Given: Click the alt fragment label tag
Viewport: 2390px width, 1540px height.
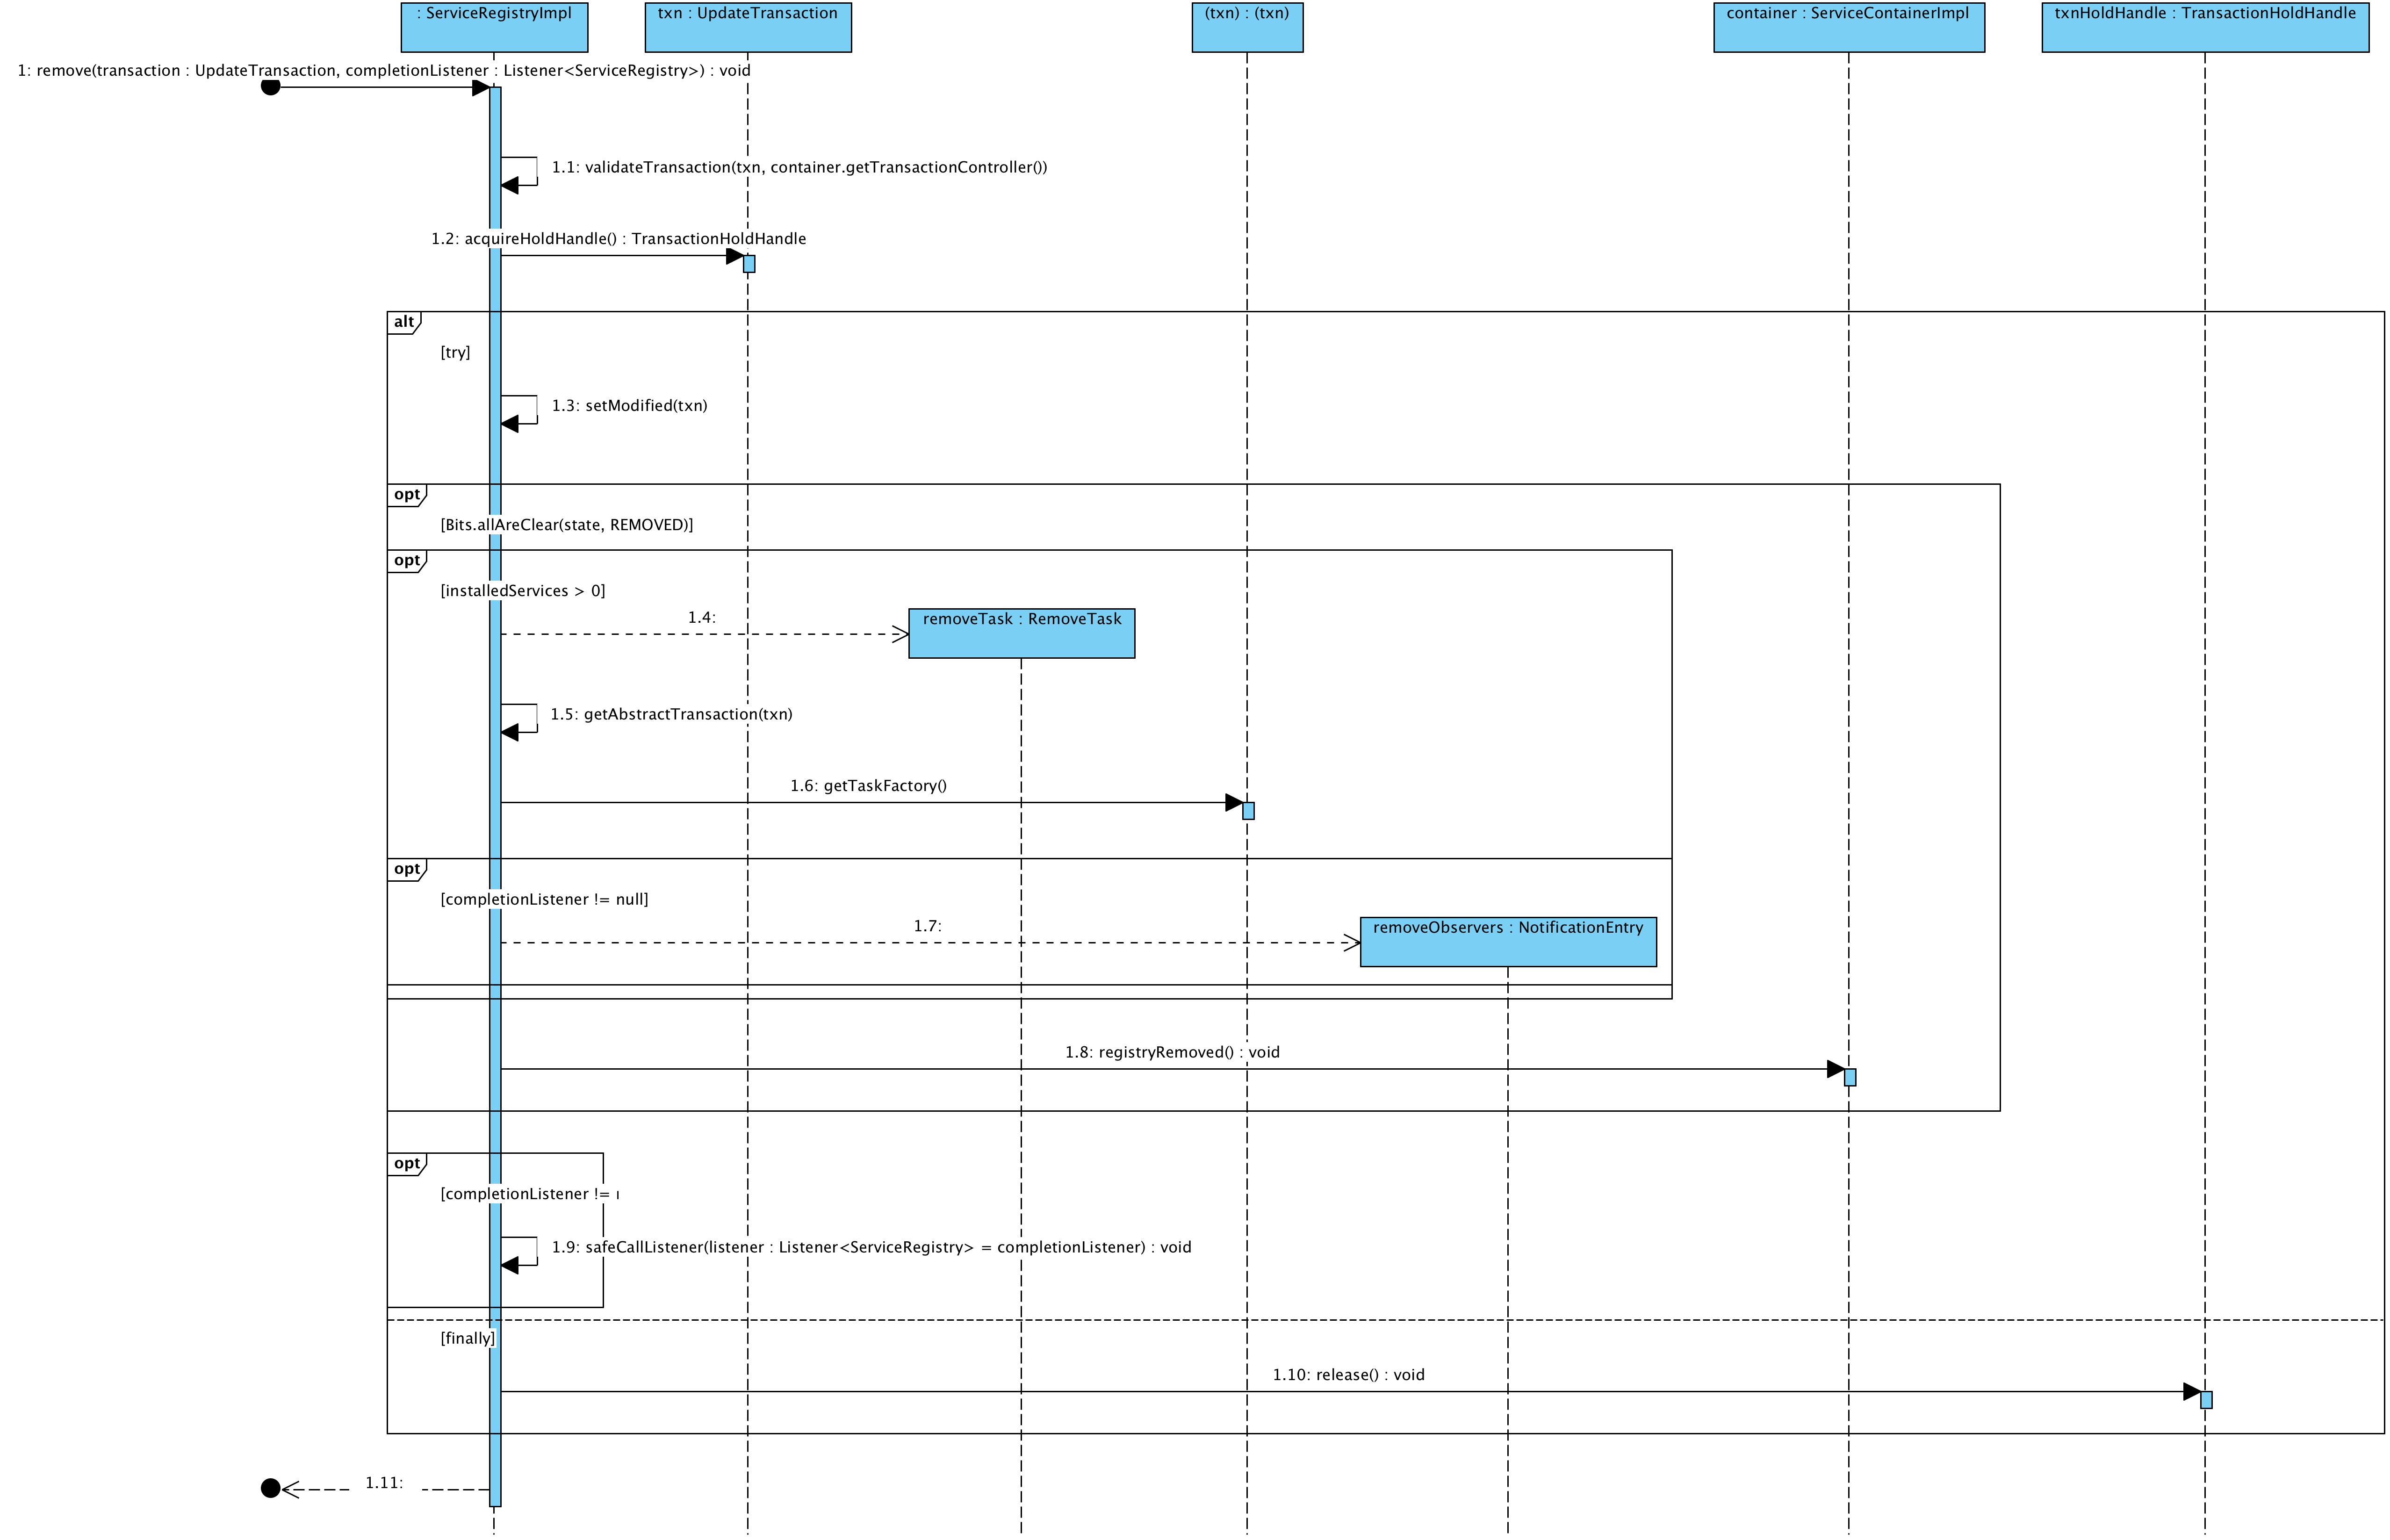Looking at the screenshot, I should tap(404, 322).
